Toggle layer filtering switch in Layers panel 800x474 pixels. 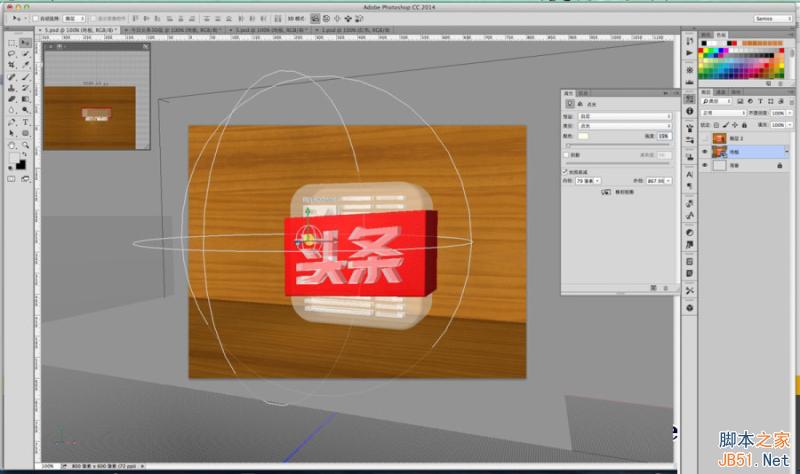[x=790, y=102]
